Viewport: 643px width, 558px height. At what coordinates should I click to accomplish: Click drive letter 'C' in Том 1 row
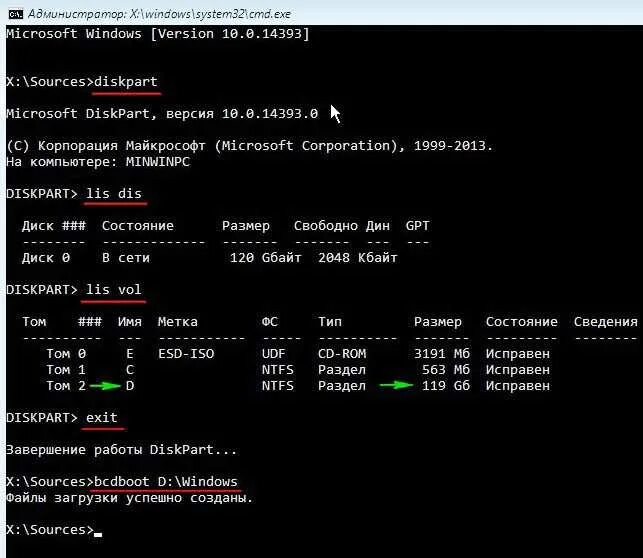[130, 370]
